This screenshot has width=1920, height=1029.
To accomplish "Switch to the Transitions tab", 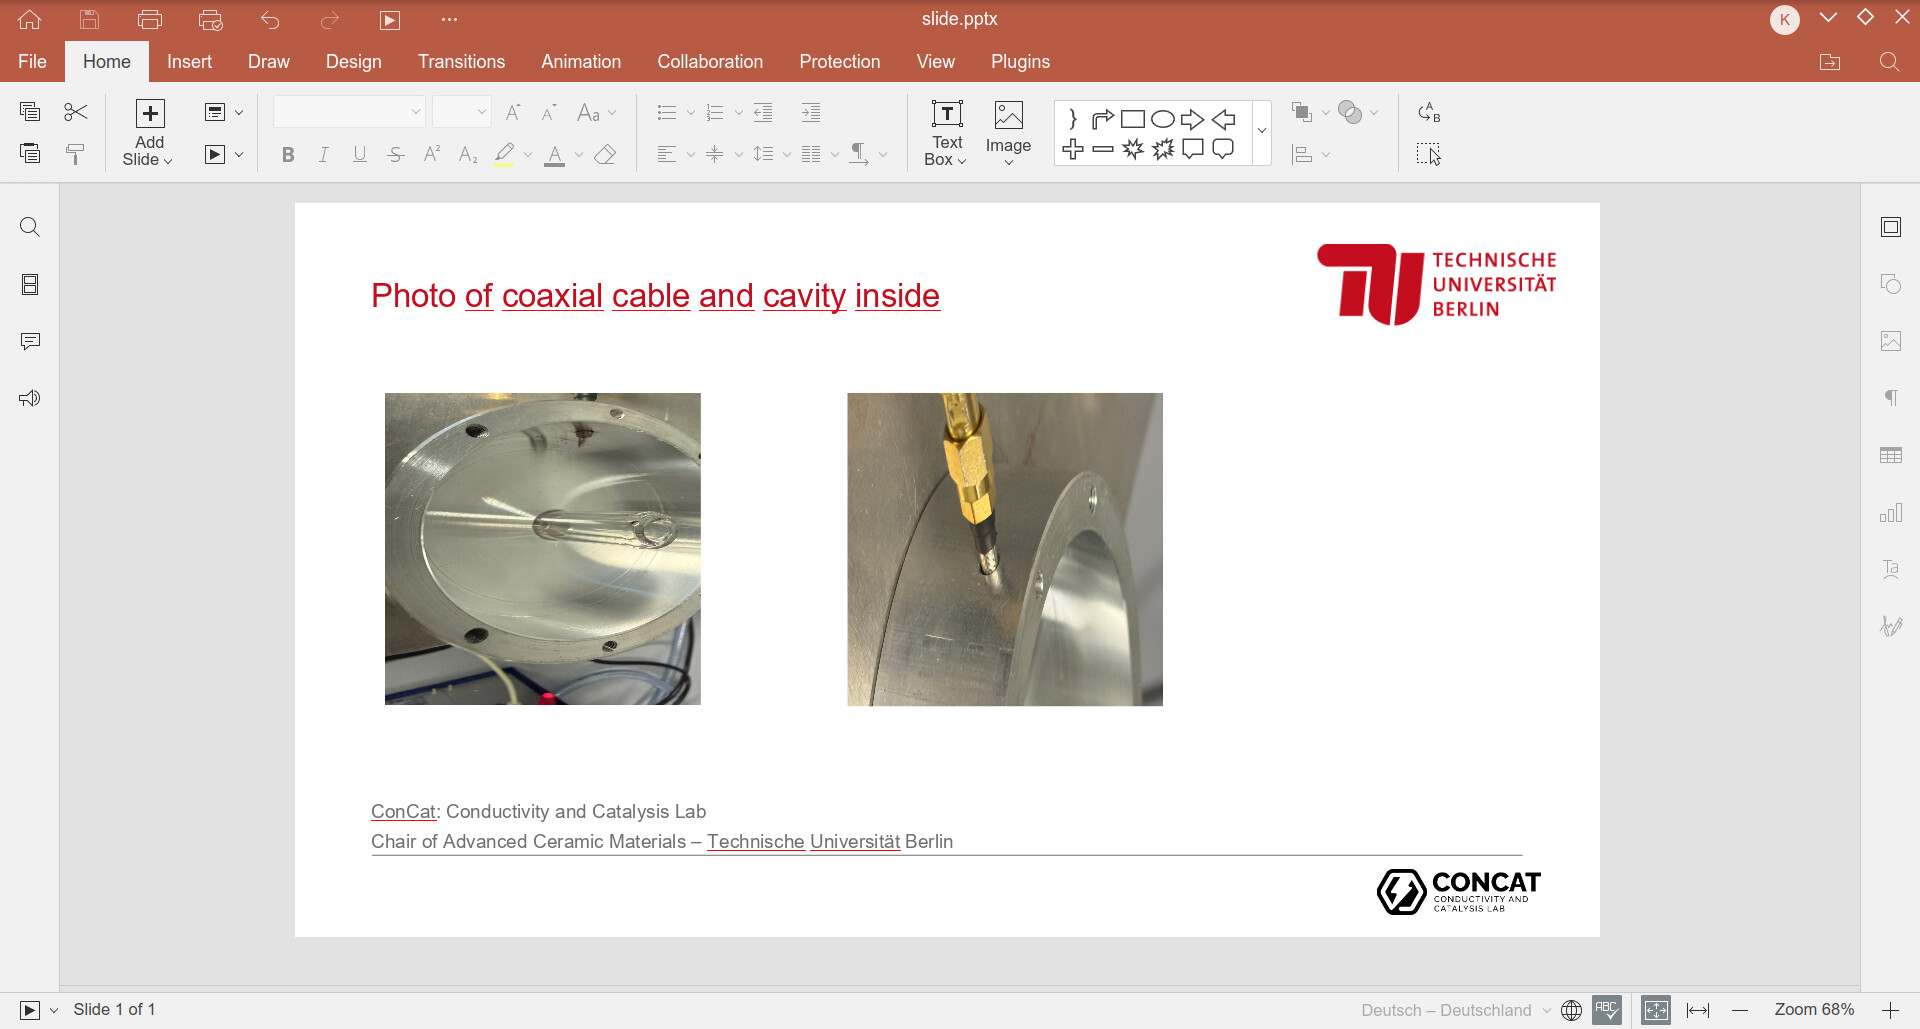I will pos(461,62).
